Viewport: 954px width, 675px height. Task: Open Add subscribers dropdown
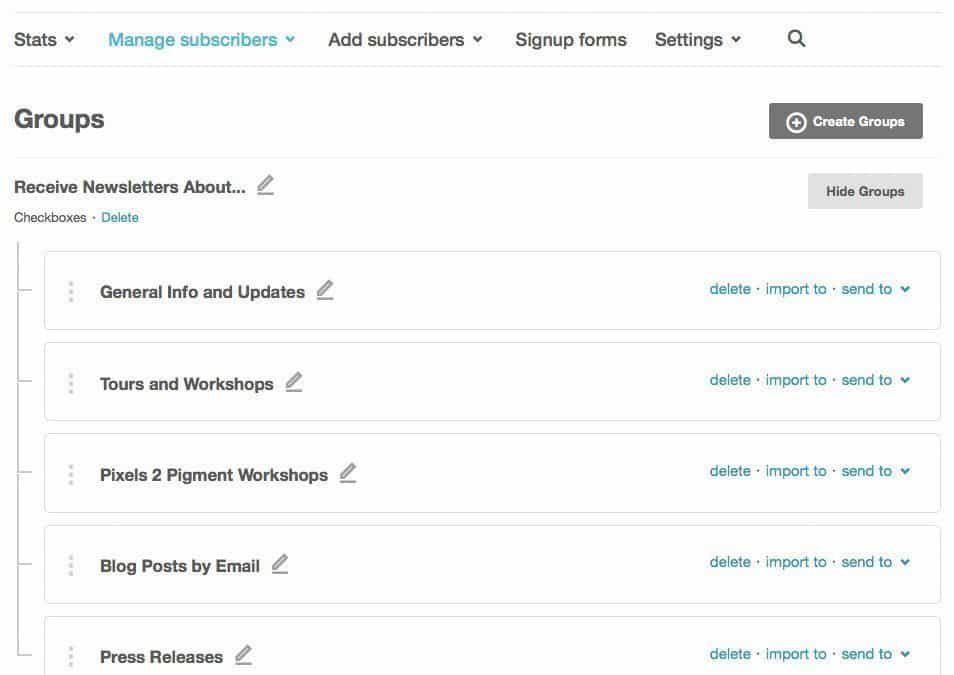click(x=405, y=40)
